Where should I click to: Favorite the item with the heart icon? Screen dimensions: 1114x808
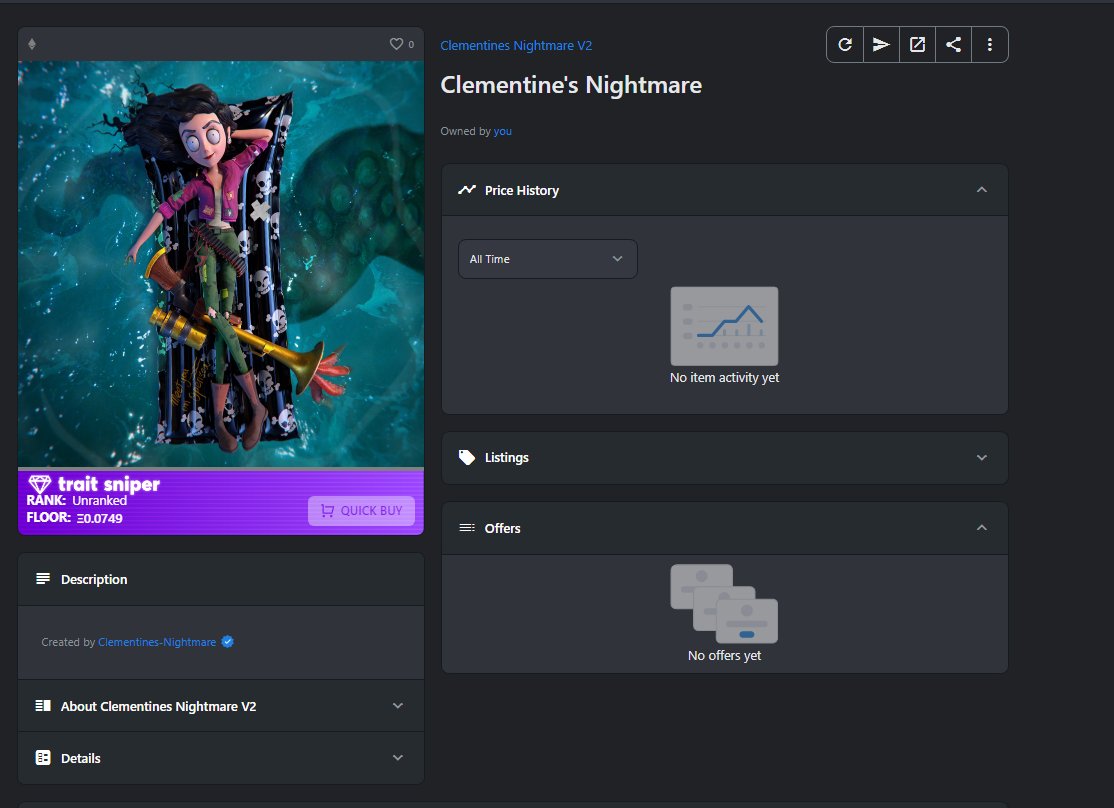point(396,44)
